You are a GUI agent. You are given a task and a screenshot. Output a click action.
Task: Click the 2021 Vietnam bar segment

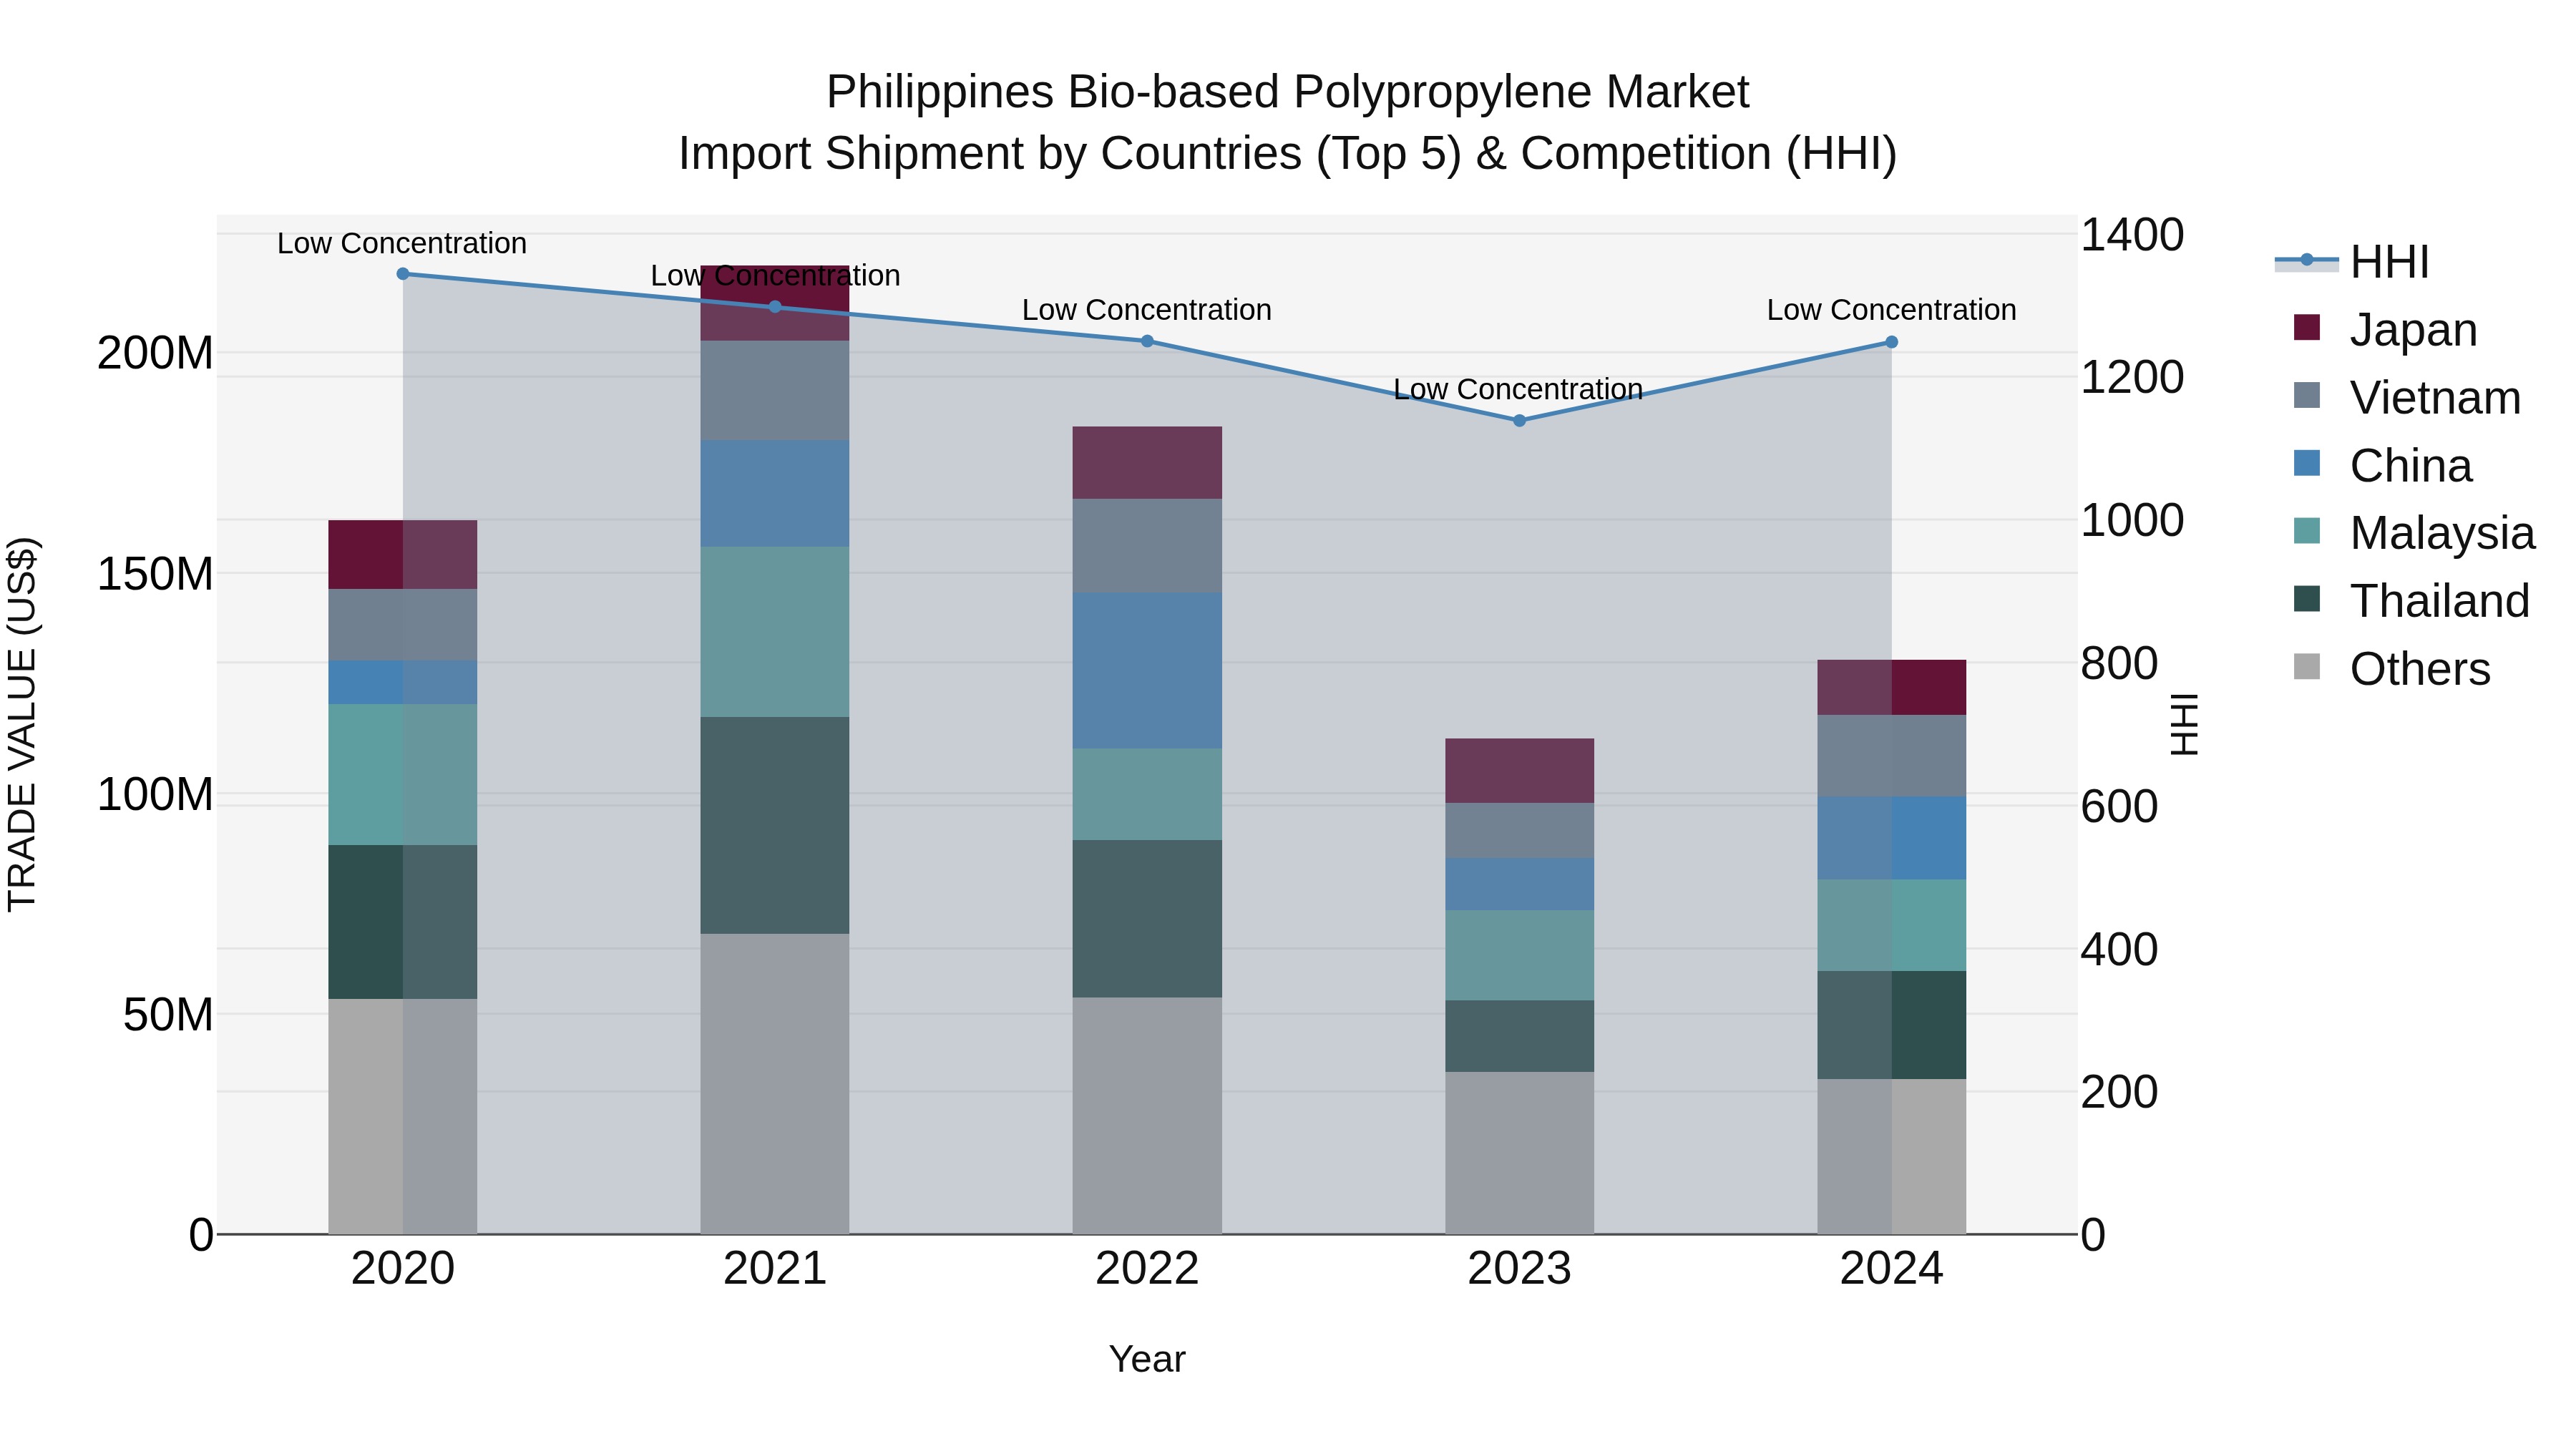[775, 391]
